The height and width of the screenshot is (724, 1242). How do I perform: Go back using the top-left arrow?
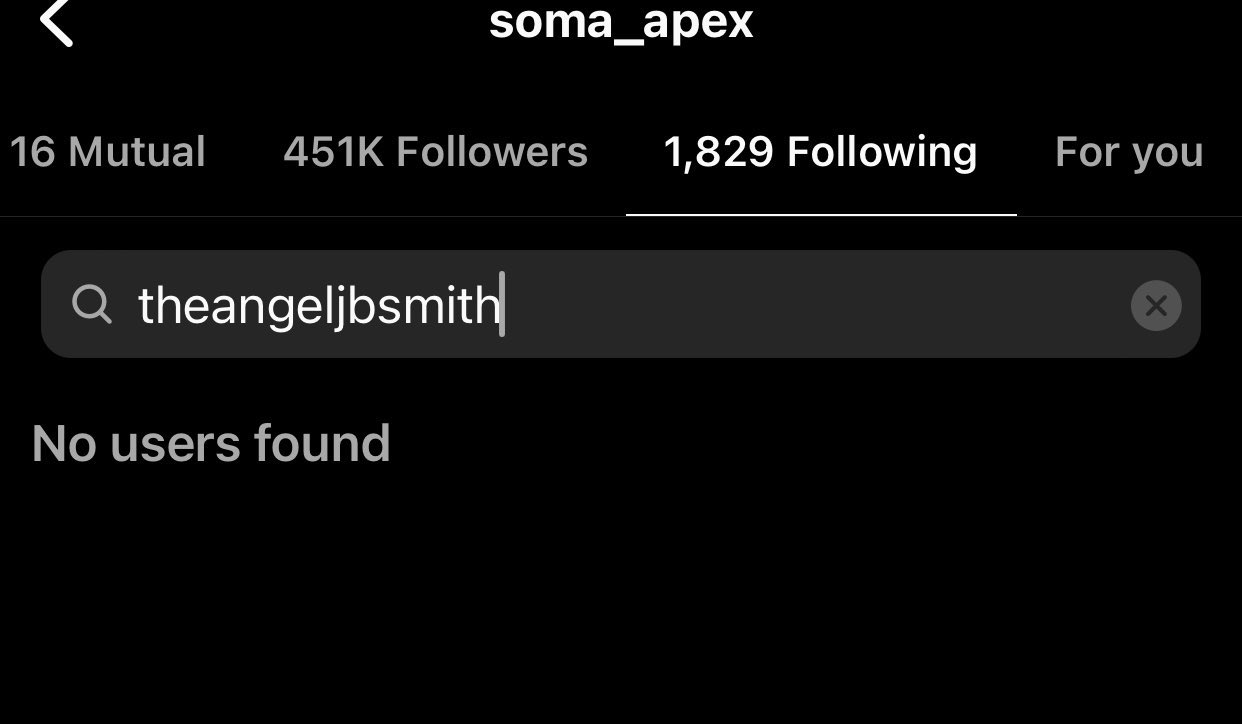57,22
